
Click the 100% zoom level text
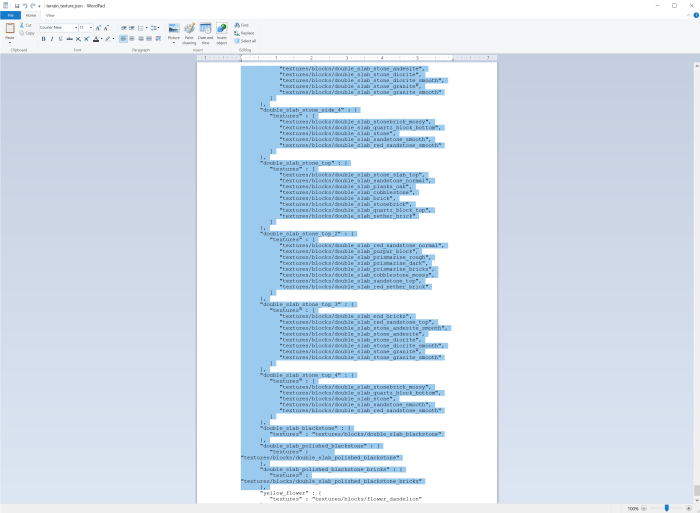click(633, 509)
